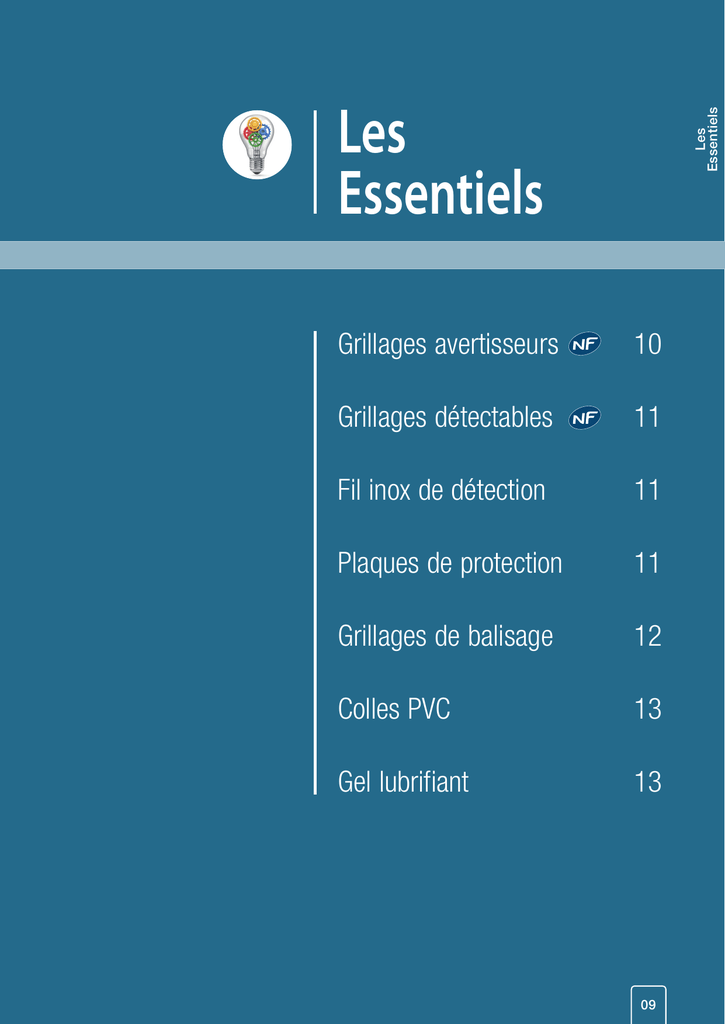725x1024 pixels.
Task: Go to the Gel lubrifiant entry
Action: pos(403,782)
